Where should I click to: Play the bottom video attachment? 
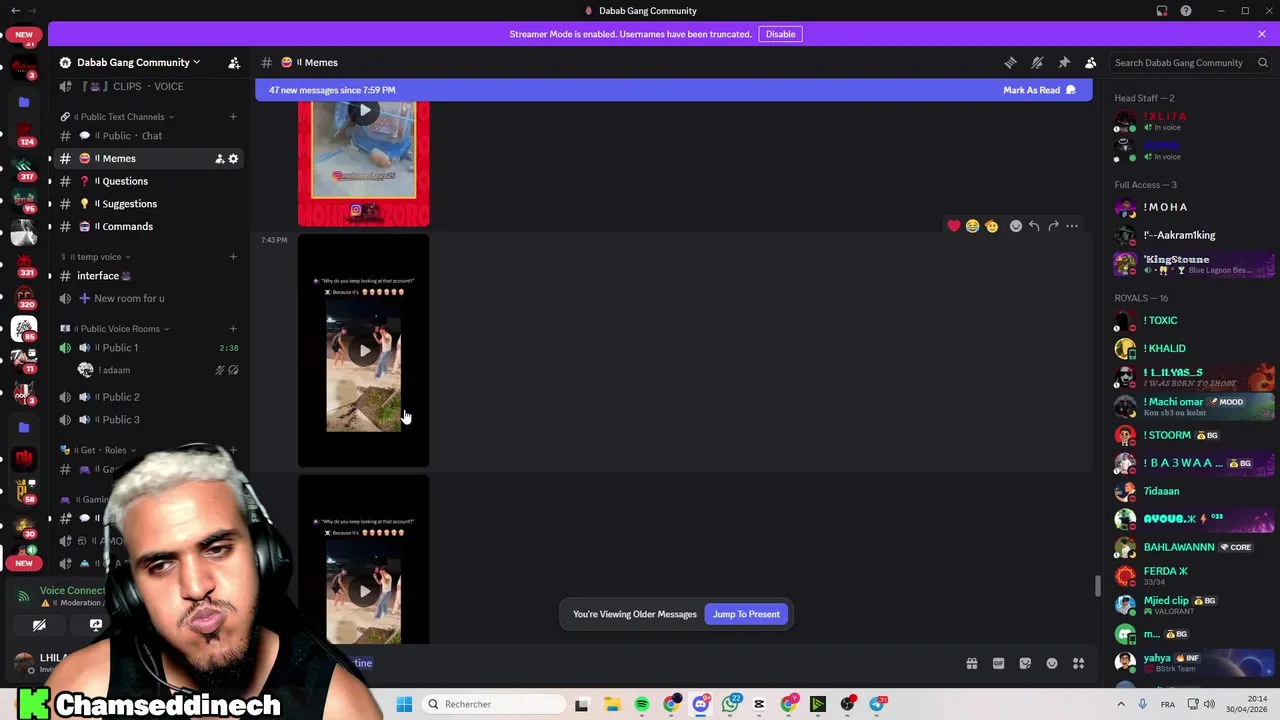tap(364, 591)
